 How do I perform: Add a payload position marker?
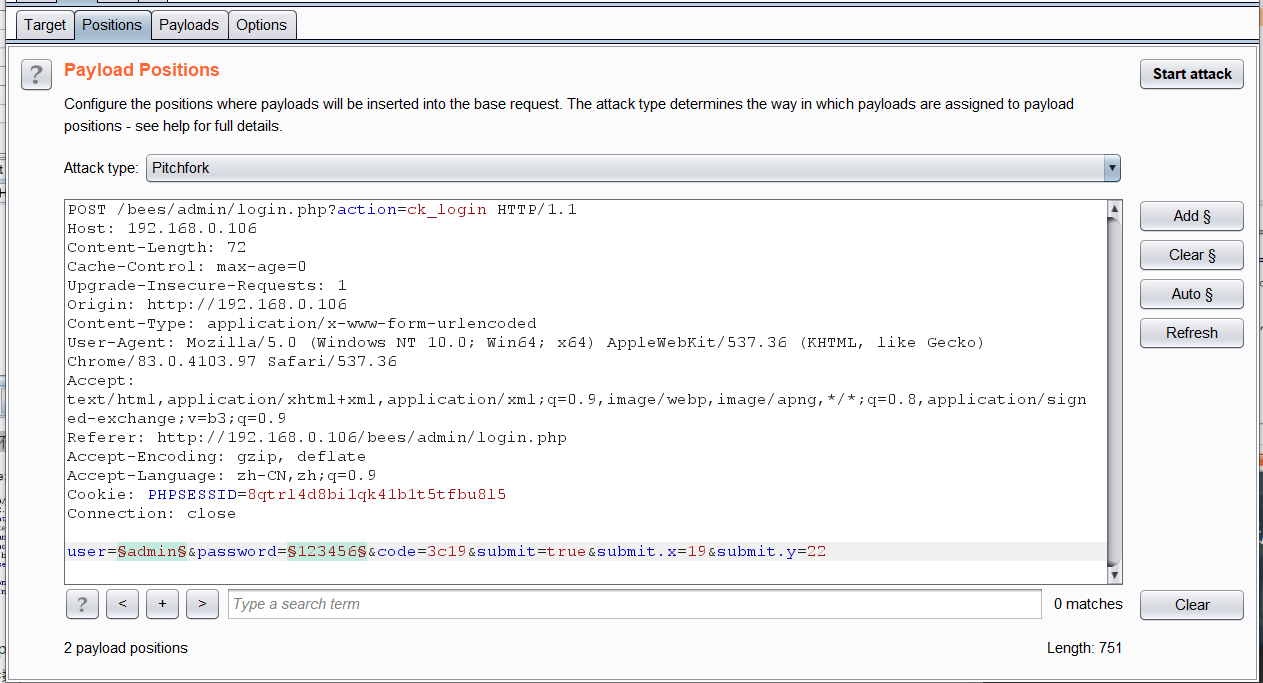[1192, 216]
